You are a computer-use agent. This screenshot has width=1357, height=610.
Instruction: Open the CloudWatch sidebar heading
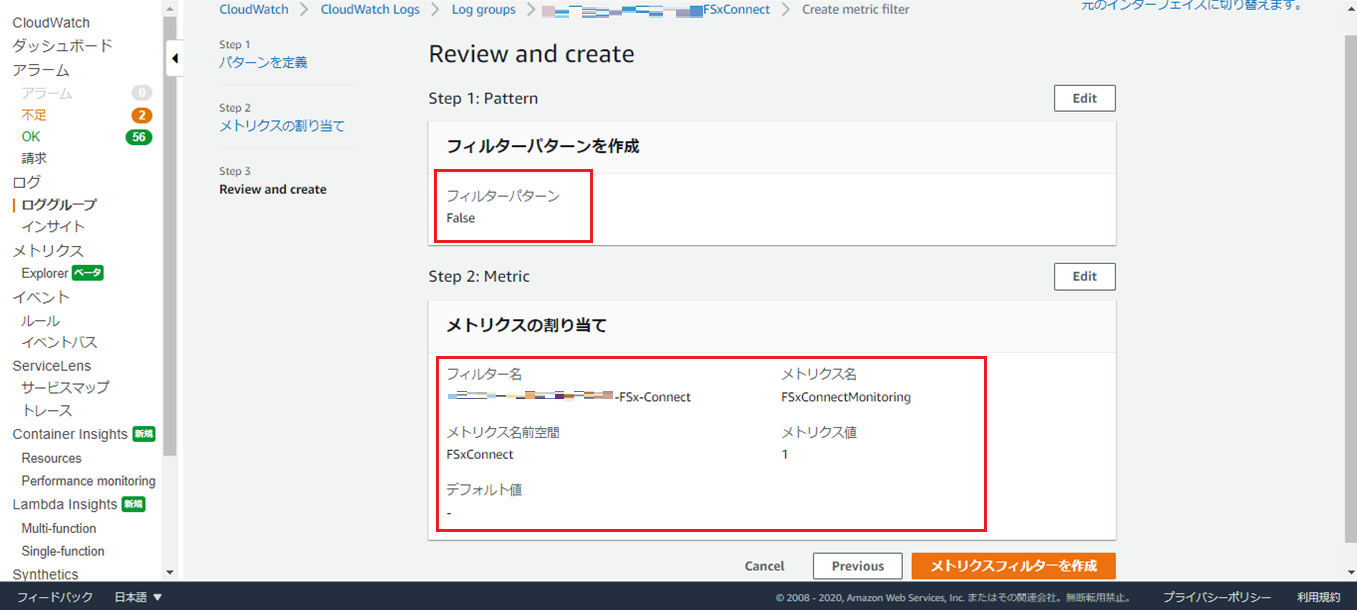51,22
